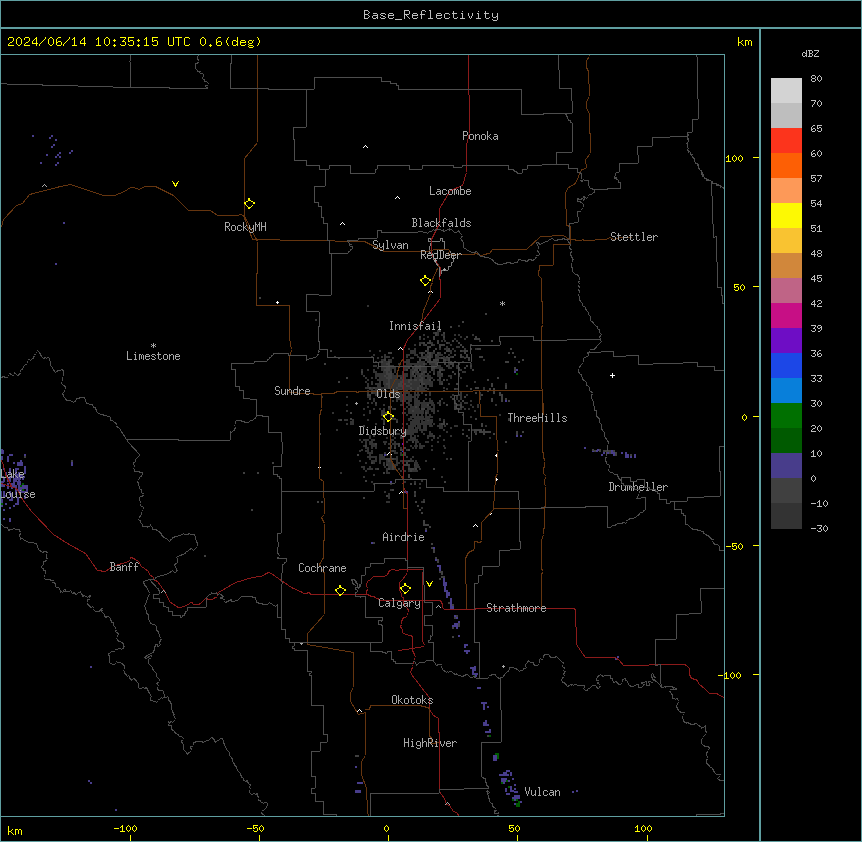
Task: Click the RedDeer city label
Action: [440, 255]
